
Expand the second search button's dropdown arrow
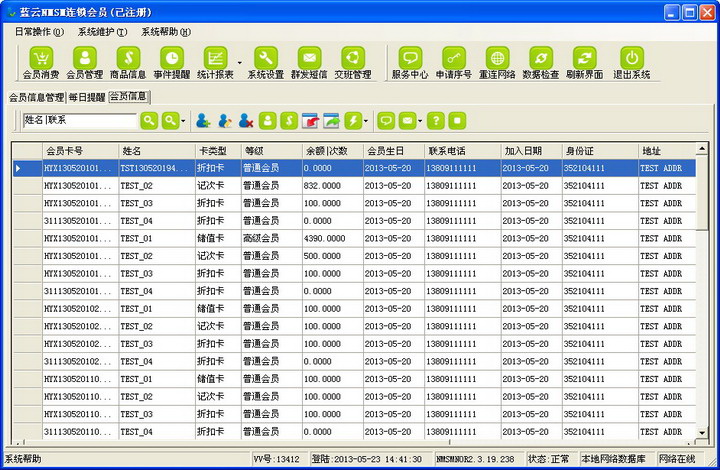(183, 121)
